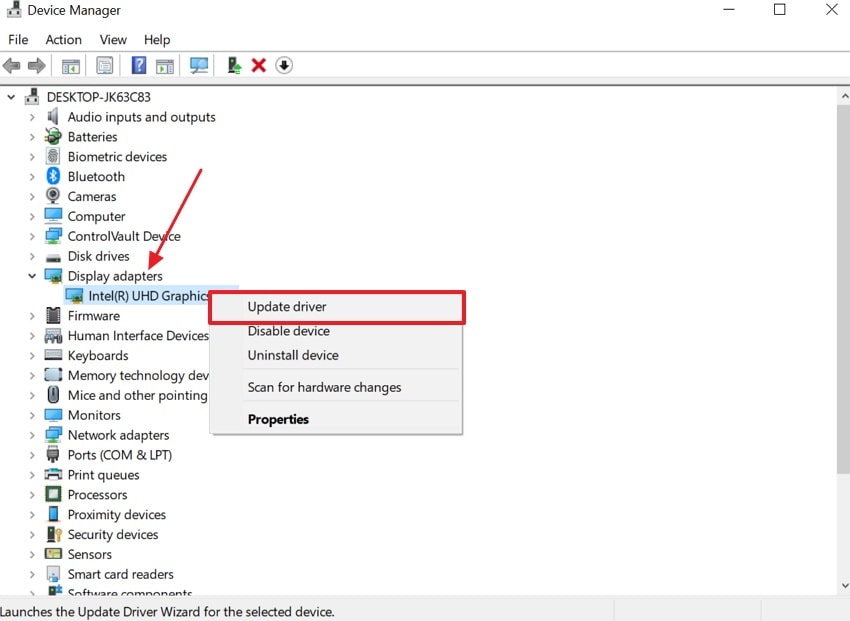Expand the Monitors category
Viewport: 850px width, 621px height.
click(33, 415)
